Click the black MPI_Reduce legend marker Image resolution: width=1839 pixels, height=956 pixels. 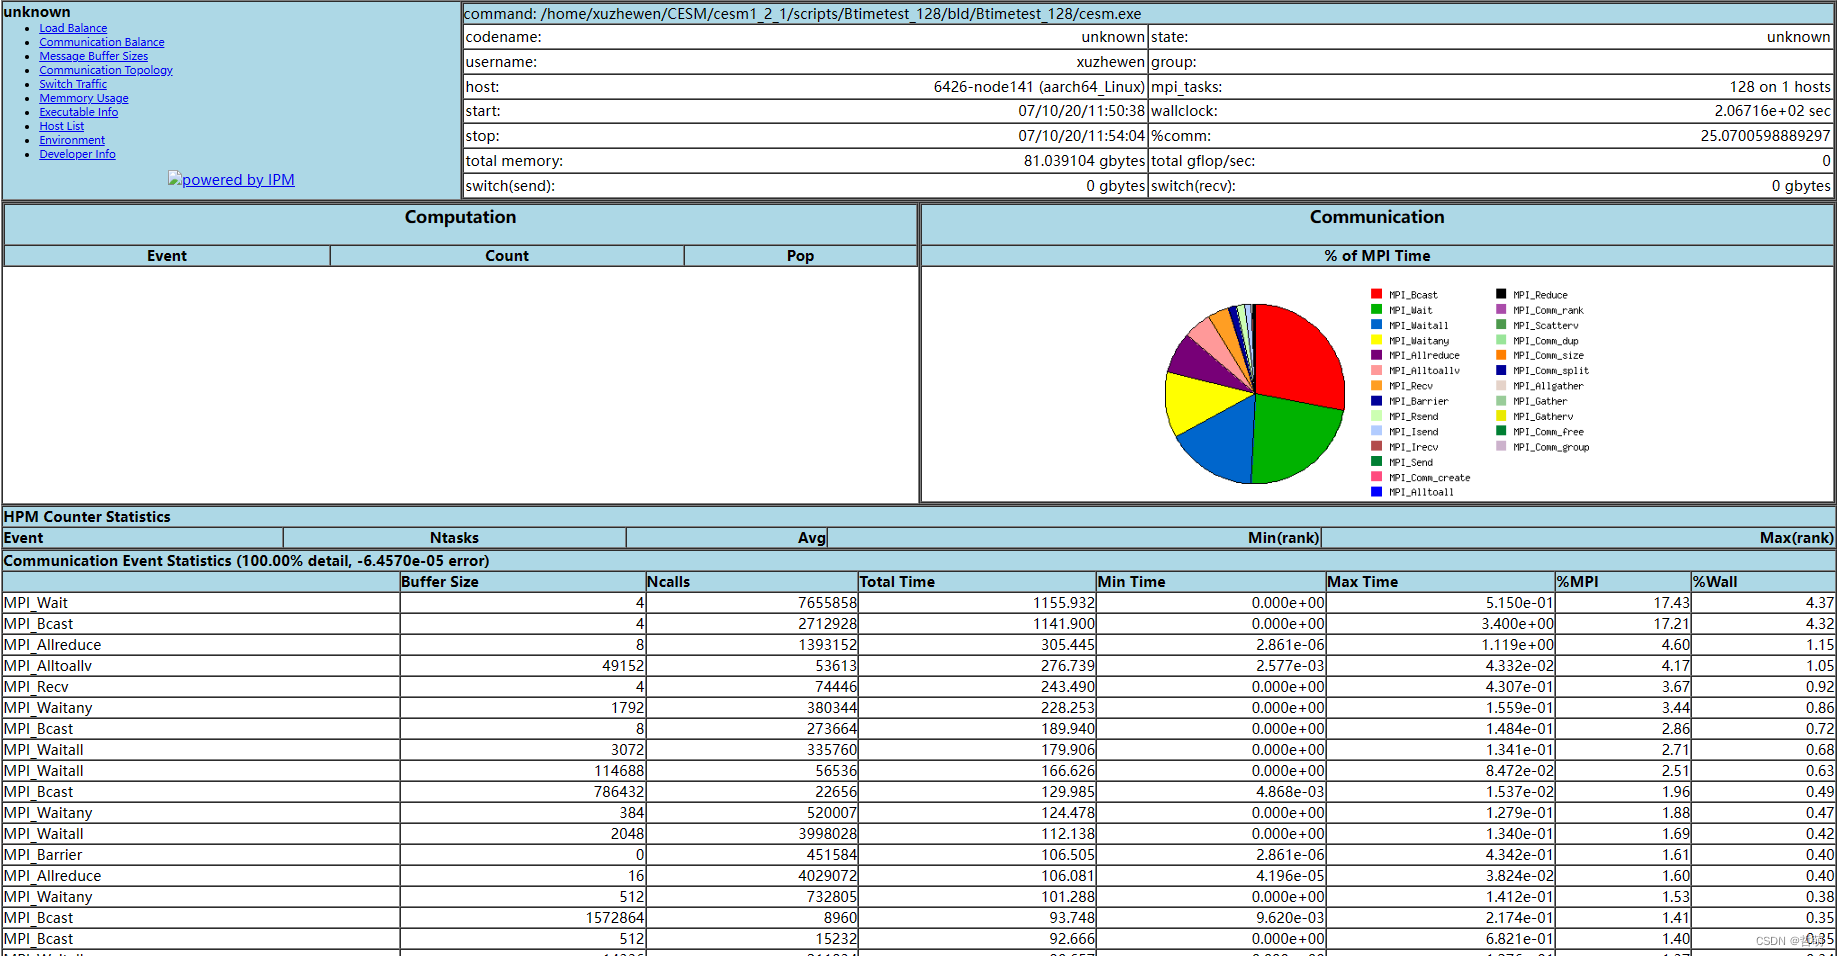[1501, 294]
